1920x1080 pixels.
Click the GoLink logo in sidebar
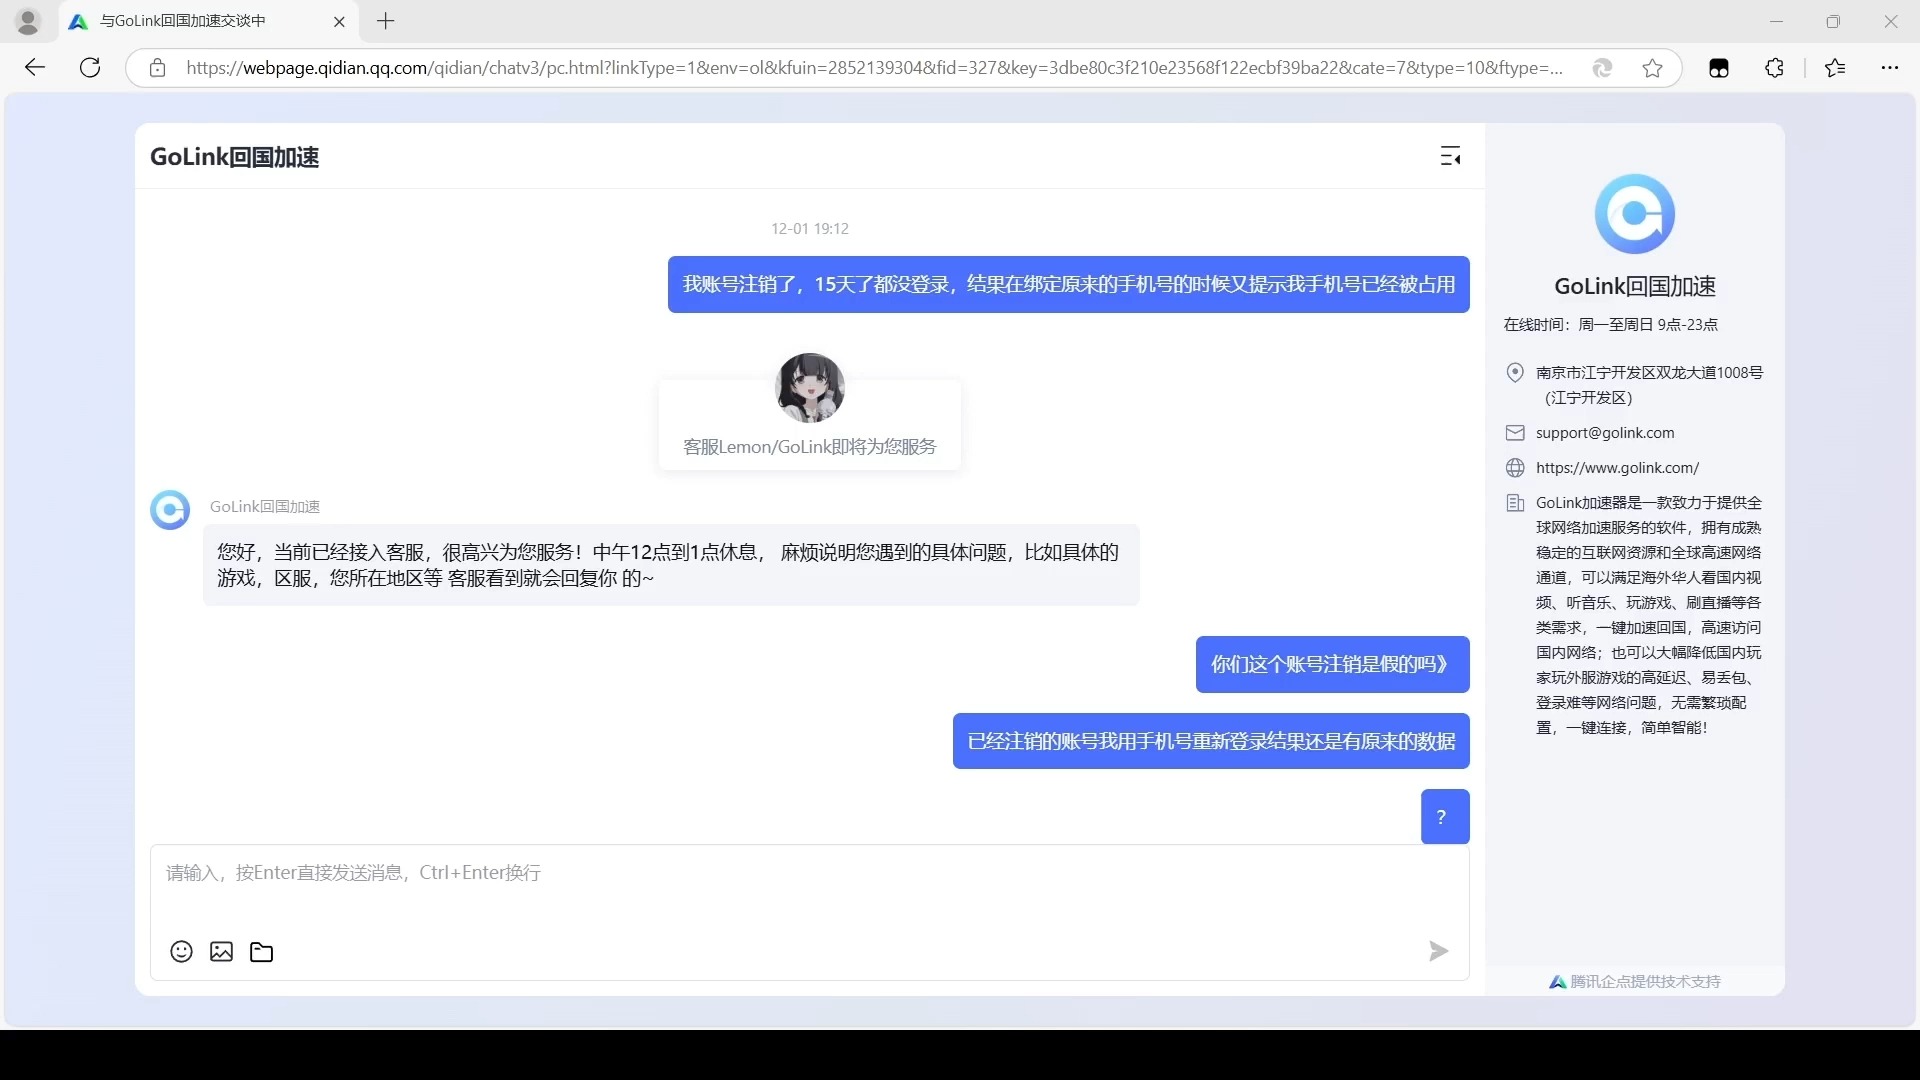pyautogui.click(x=1634, y=213)
